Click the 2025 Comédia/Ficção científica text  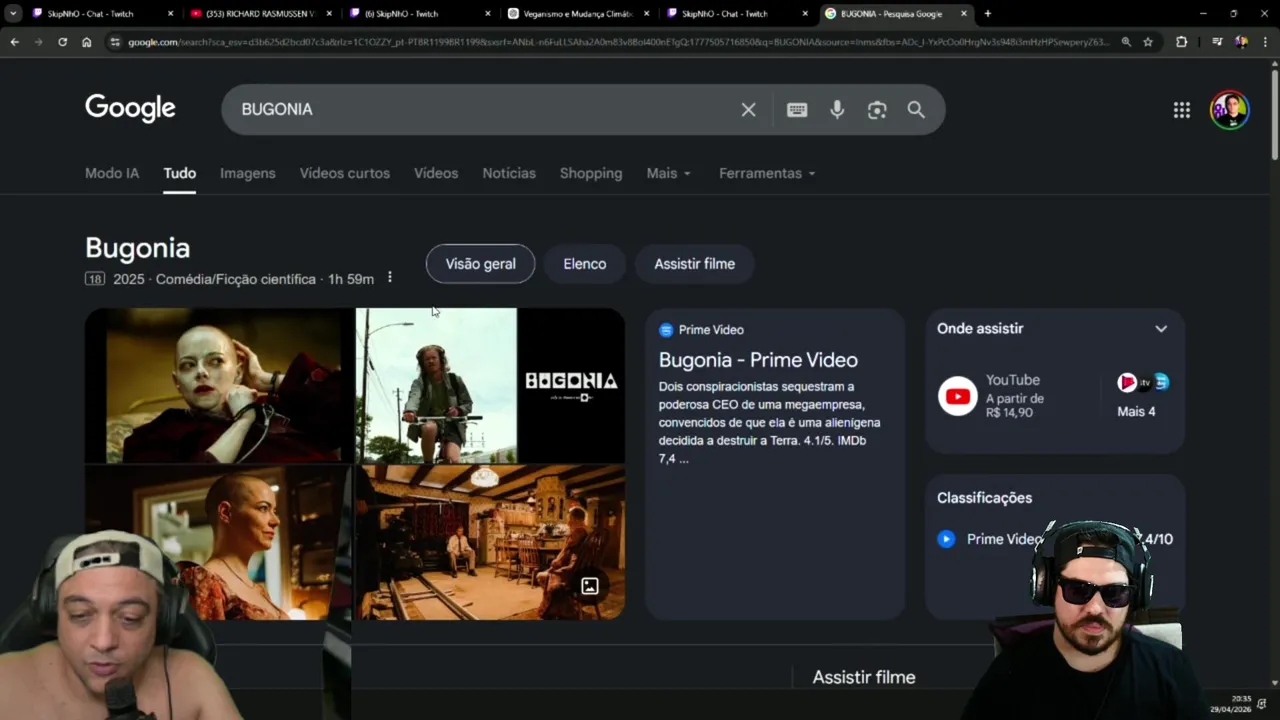[215, 279]
